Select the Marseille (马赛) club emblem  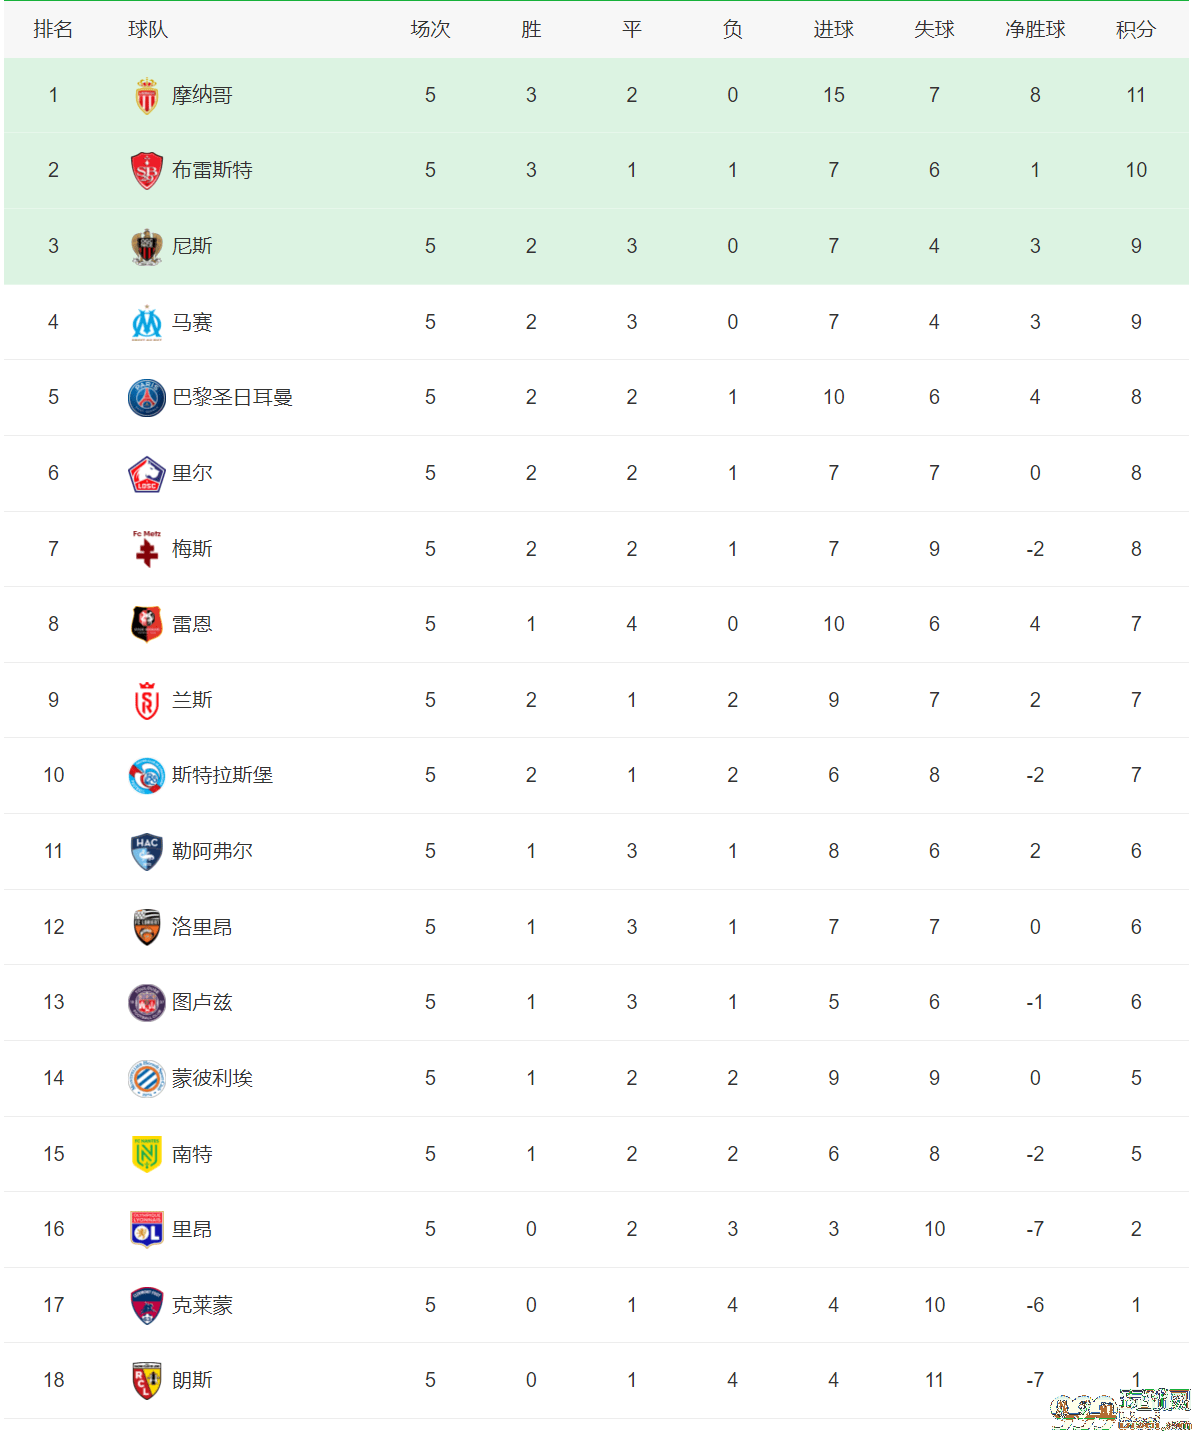click(147, 323)
